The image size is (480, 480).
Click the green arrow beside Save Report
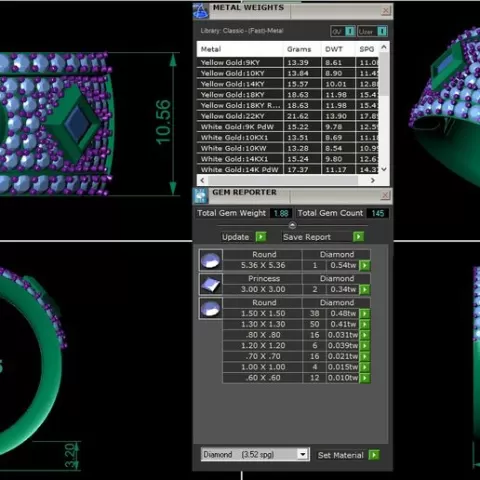(358, 237)
